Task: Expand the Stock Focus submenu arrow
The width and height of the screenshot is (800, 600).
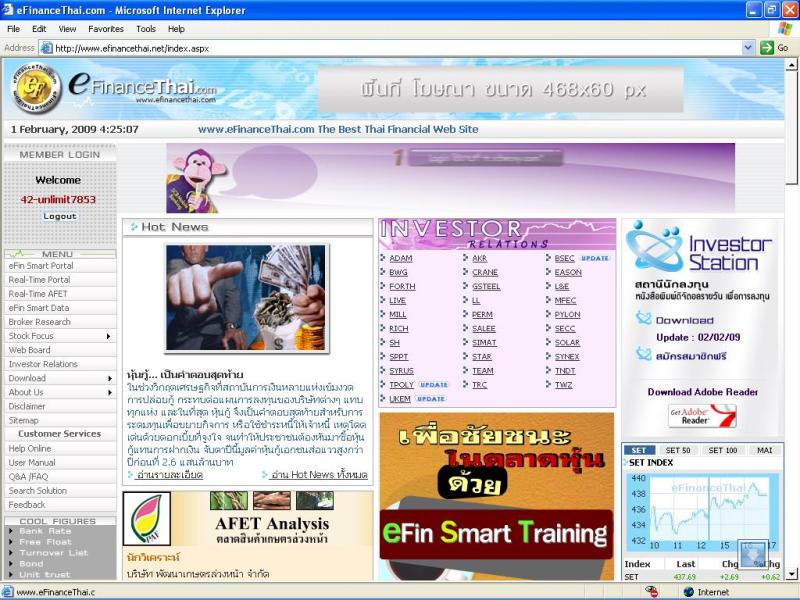Action: 108,336
